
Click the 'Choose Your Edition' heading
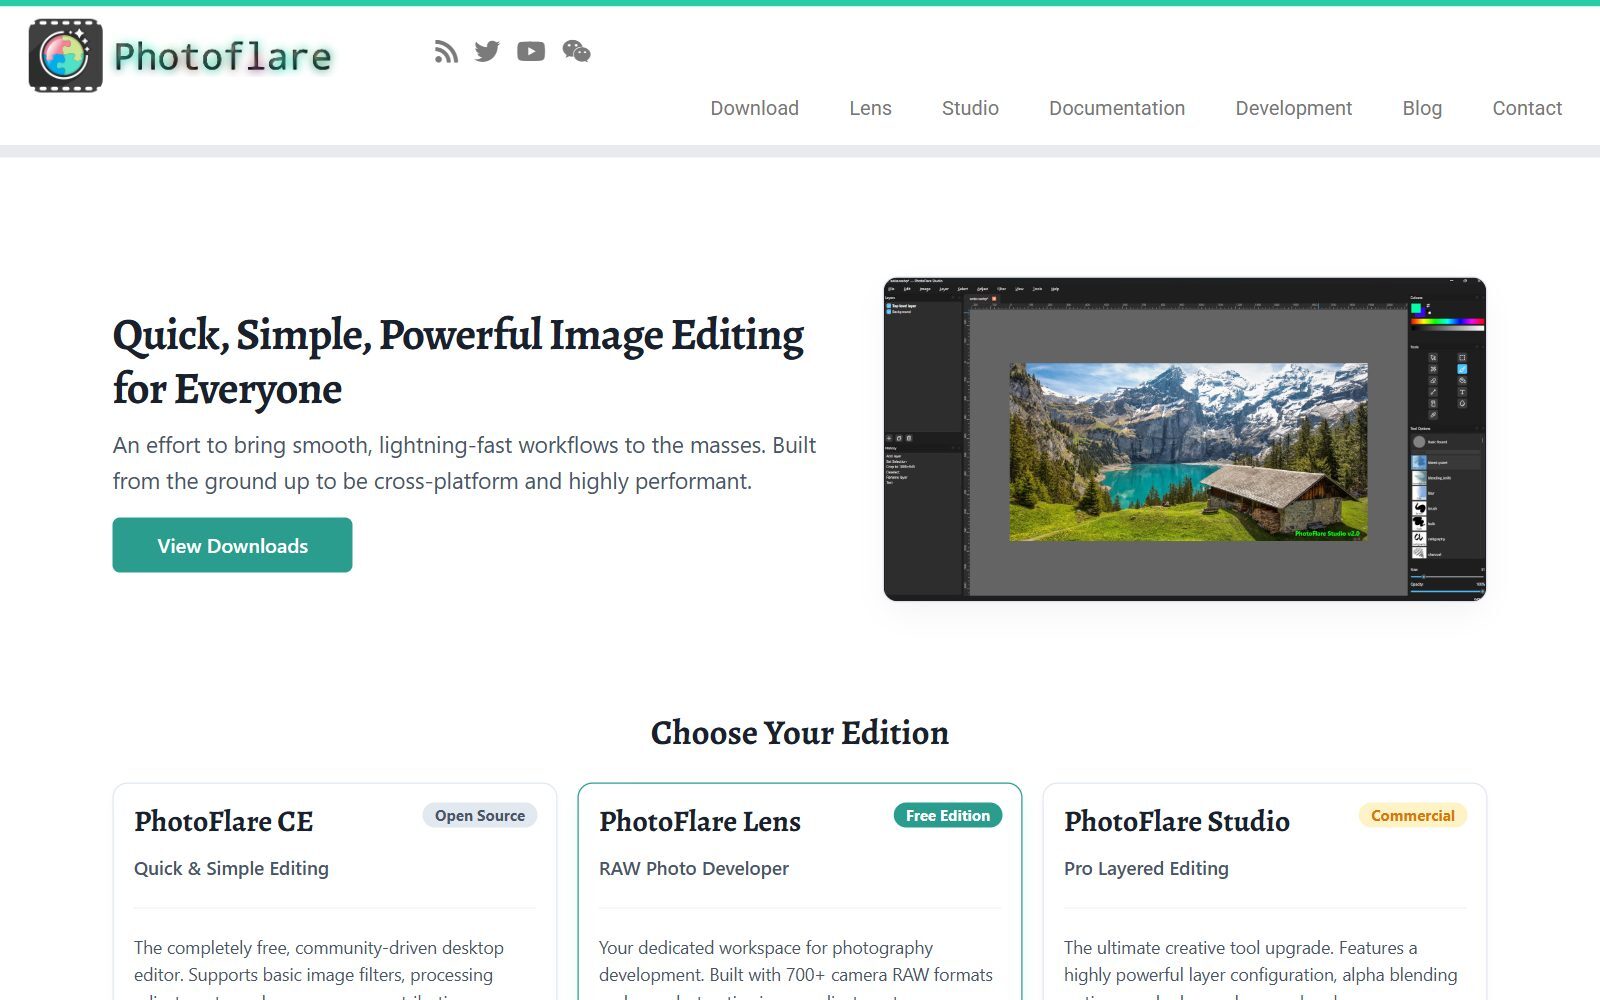coord(800,733)
